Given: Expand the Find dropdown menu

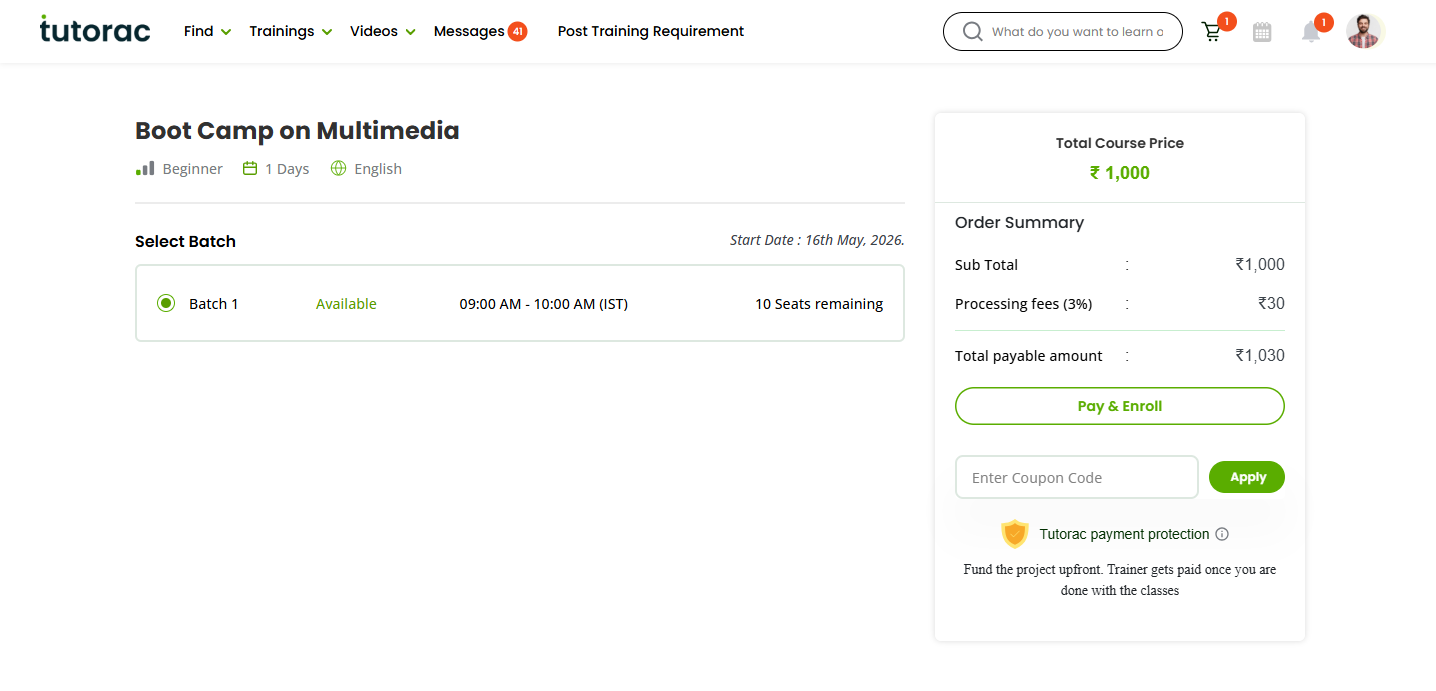Looking at the screenshot, I should click(207, 31).
